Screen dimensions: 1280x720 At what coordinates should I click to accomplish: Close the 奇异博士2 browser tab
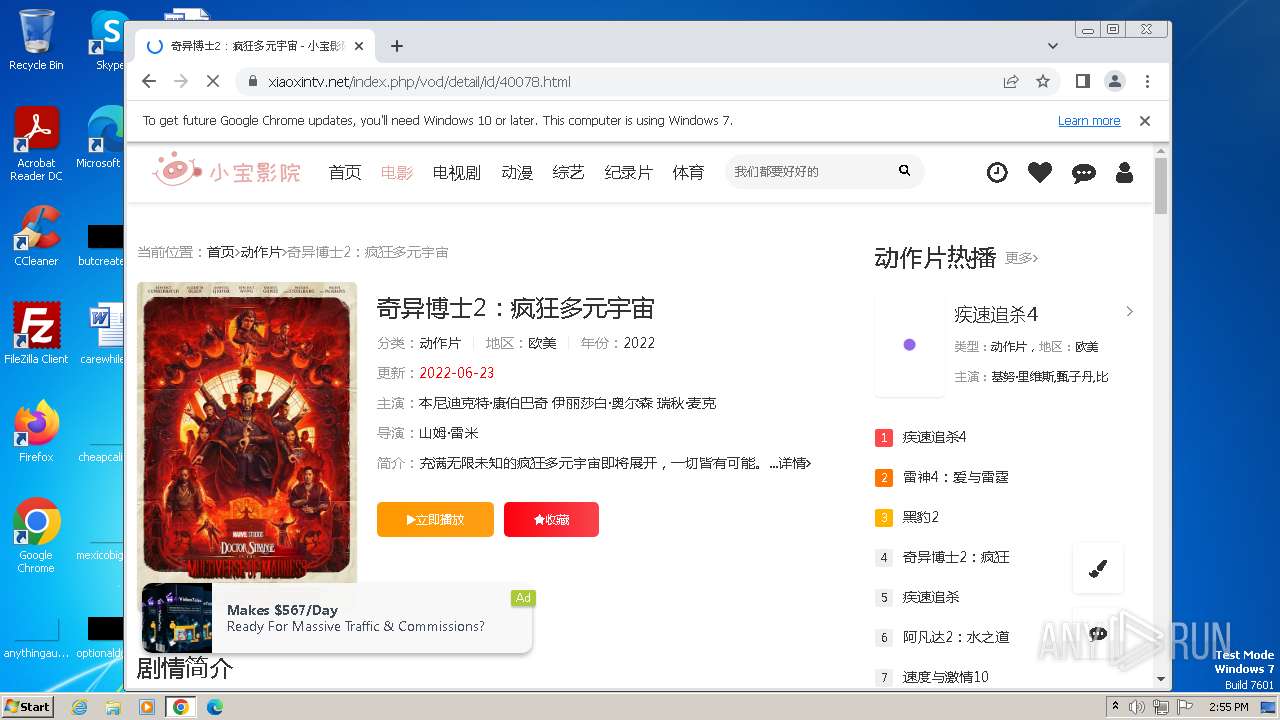(x=359, y=46)
